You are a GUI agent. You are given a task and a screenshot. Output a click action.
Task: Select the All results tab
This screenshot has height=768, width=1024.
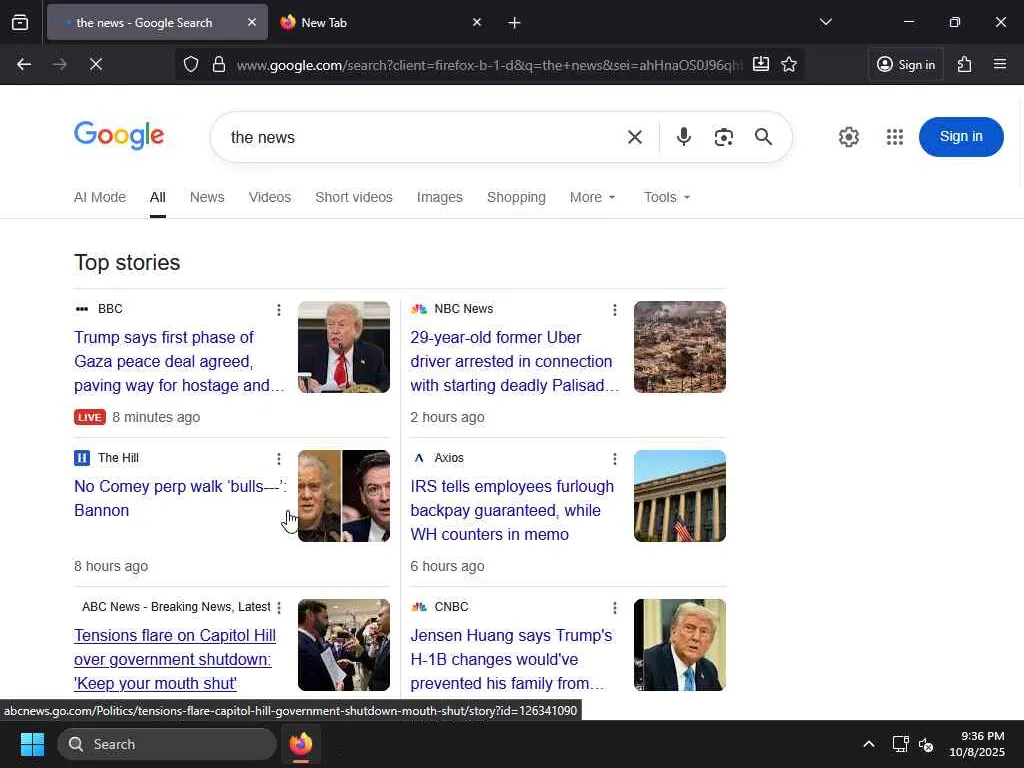157,197
